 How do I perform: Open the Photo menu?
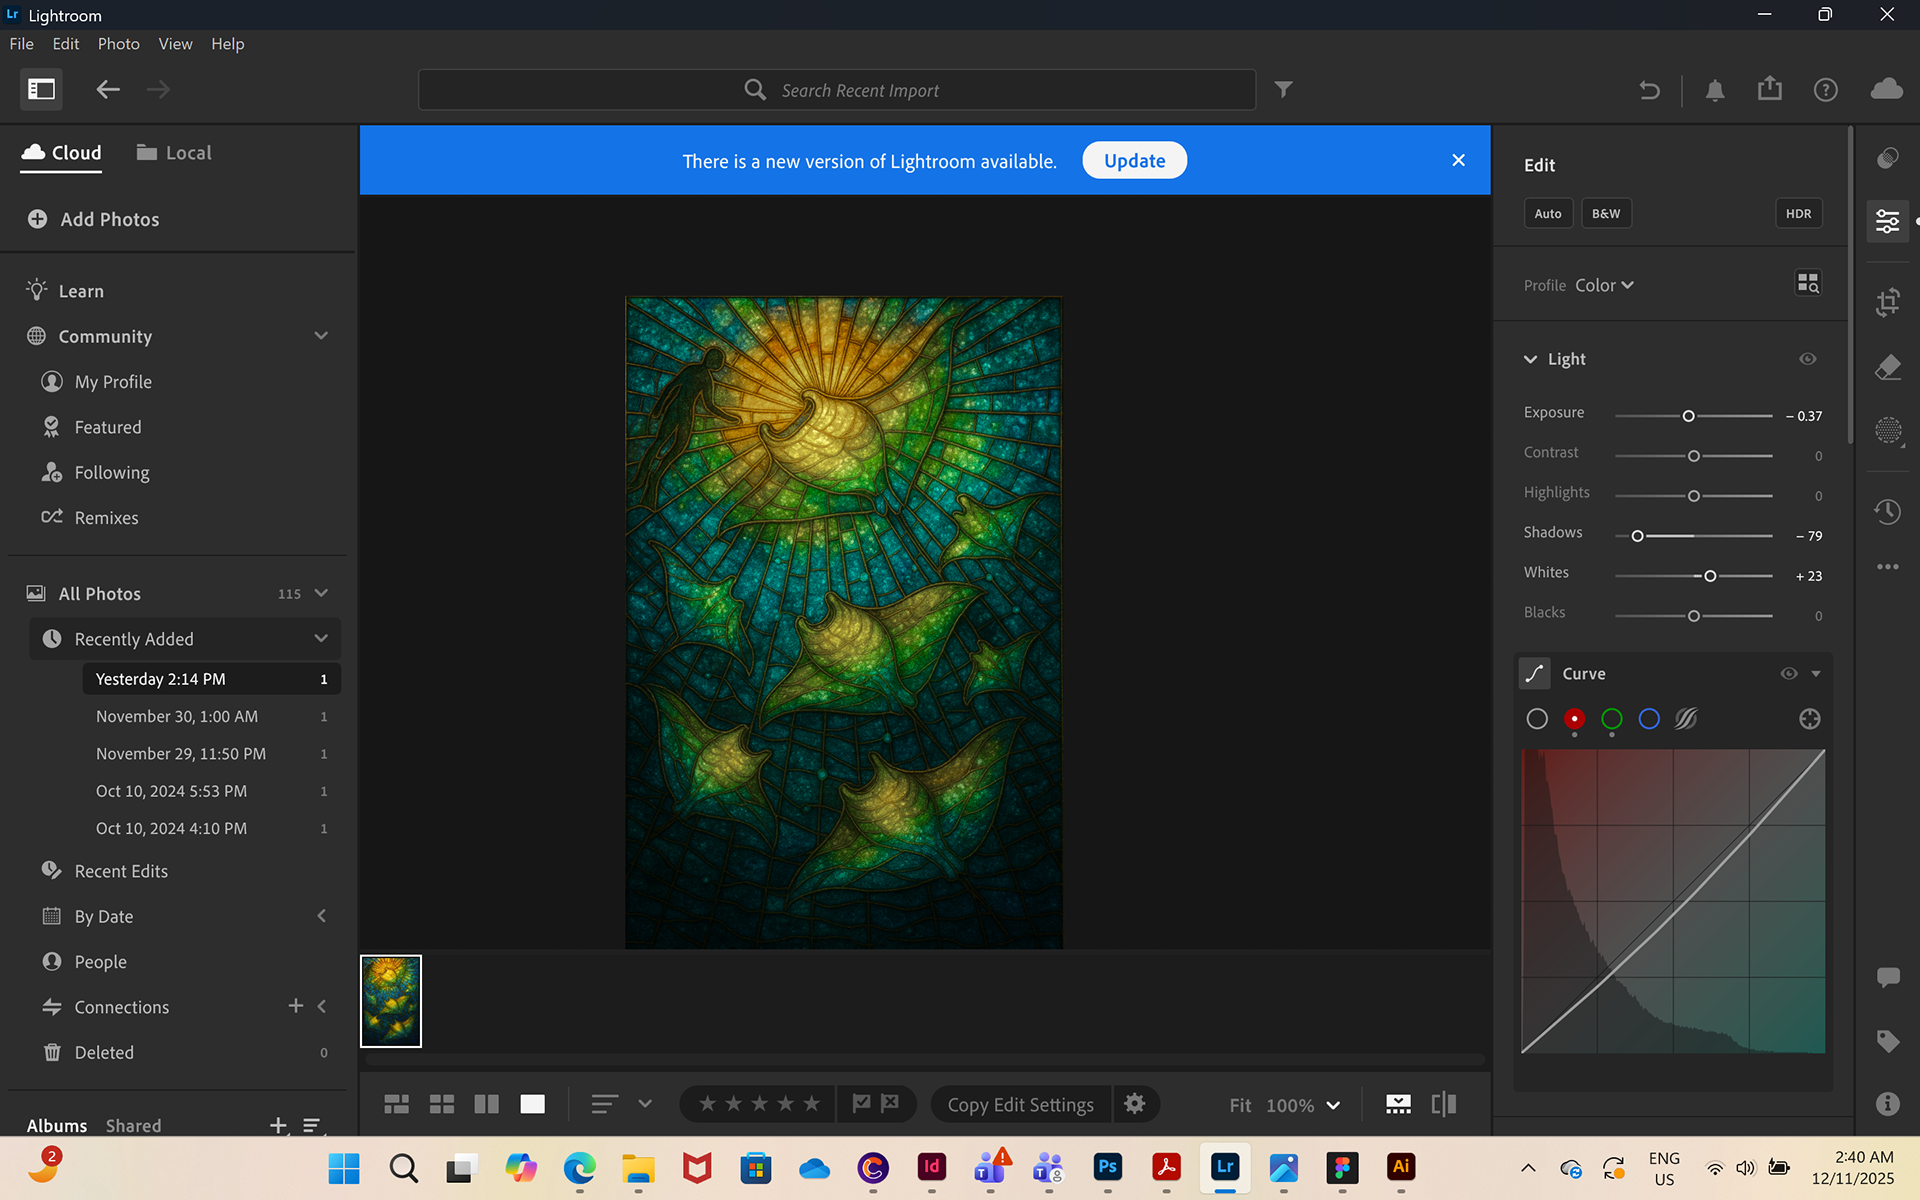coord(118,44)
